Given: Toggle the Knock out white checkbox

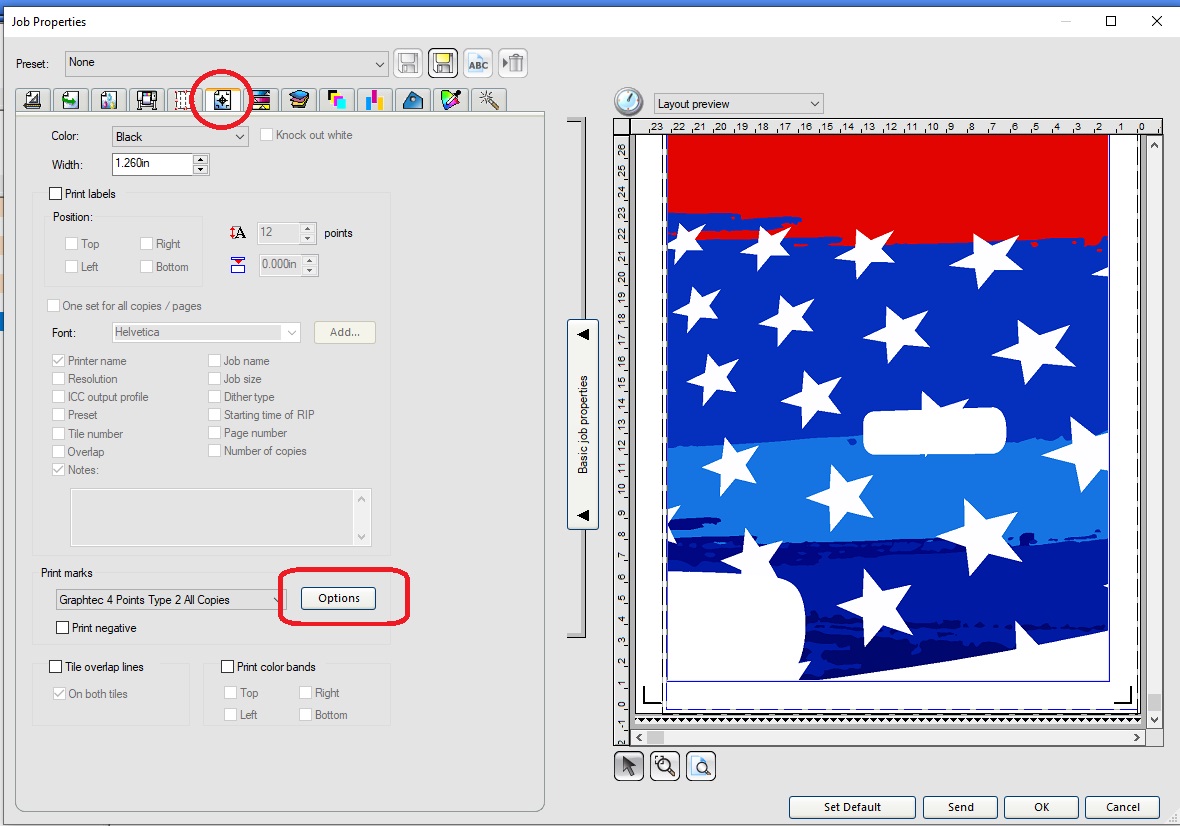Looking at the screenshot, I should tap(266, 135).
